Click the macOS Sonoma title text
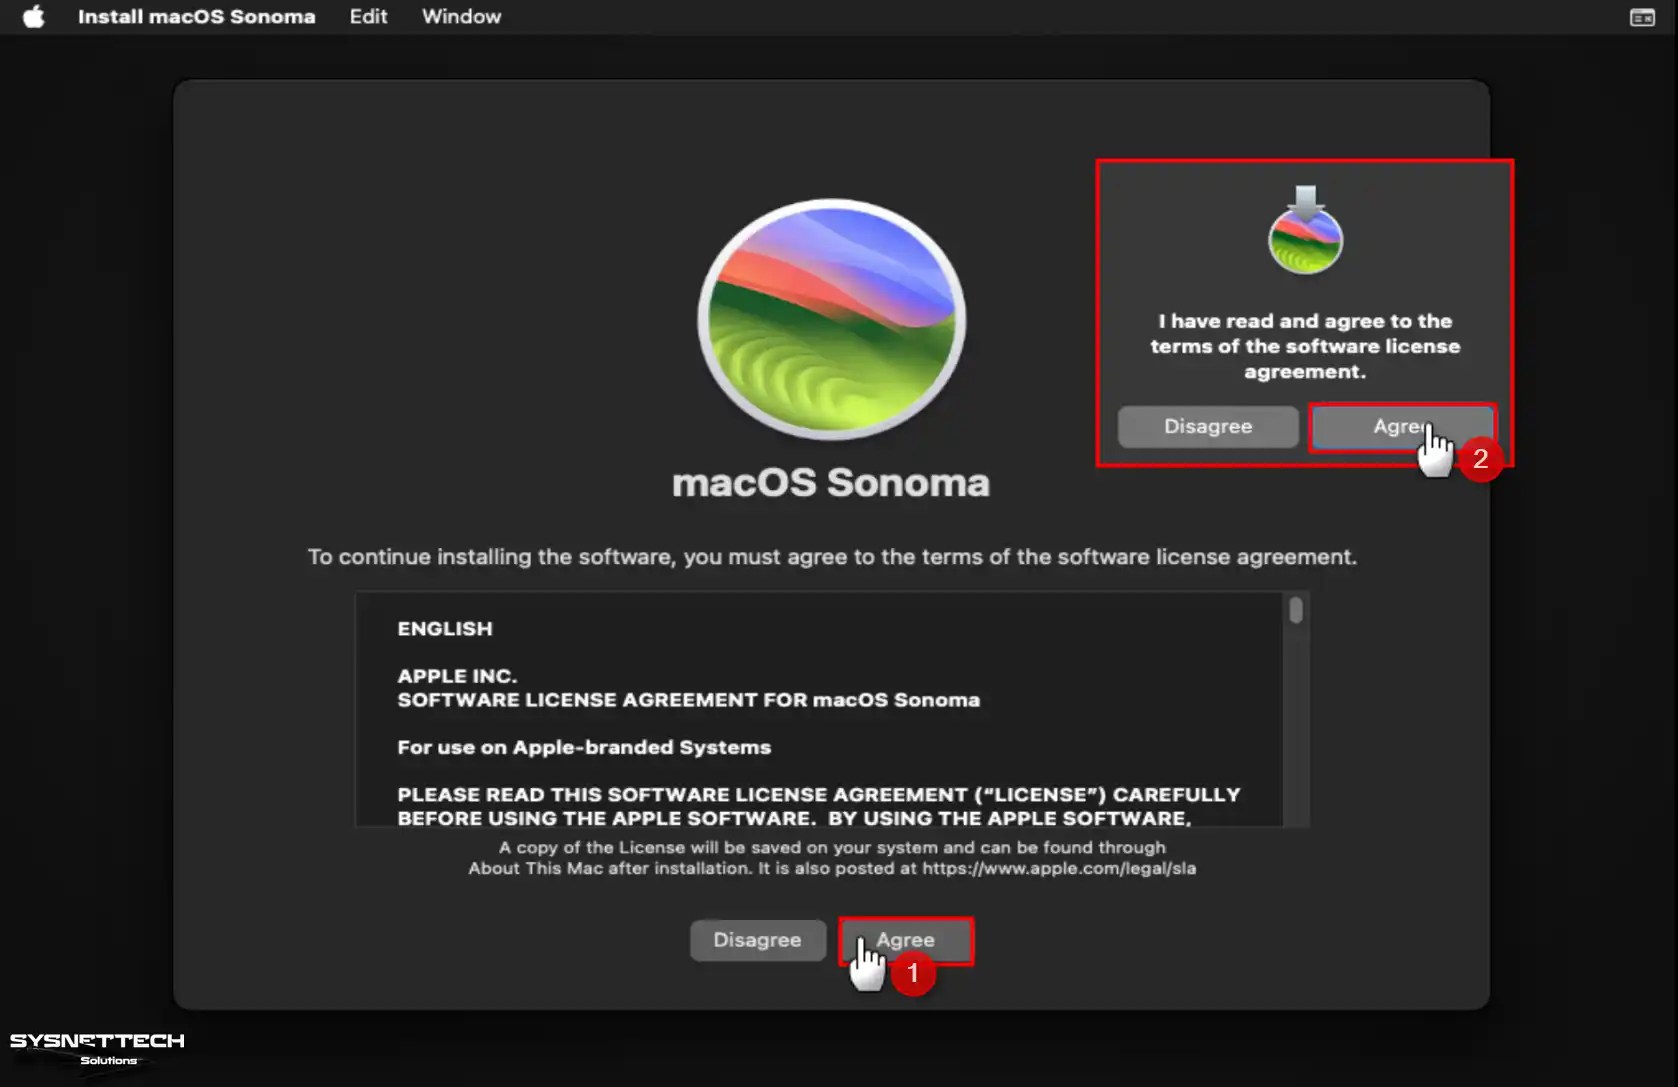The height and width of the screenshot is (1087, 1678). (x=830, y=483)
